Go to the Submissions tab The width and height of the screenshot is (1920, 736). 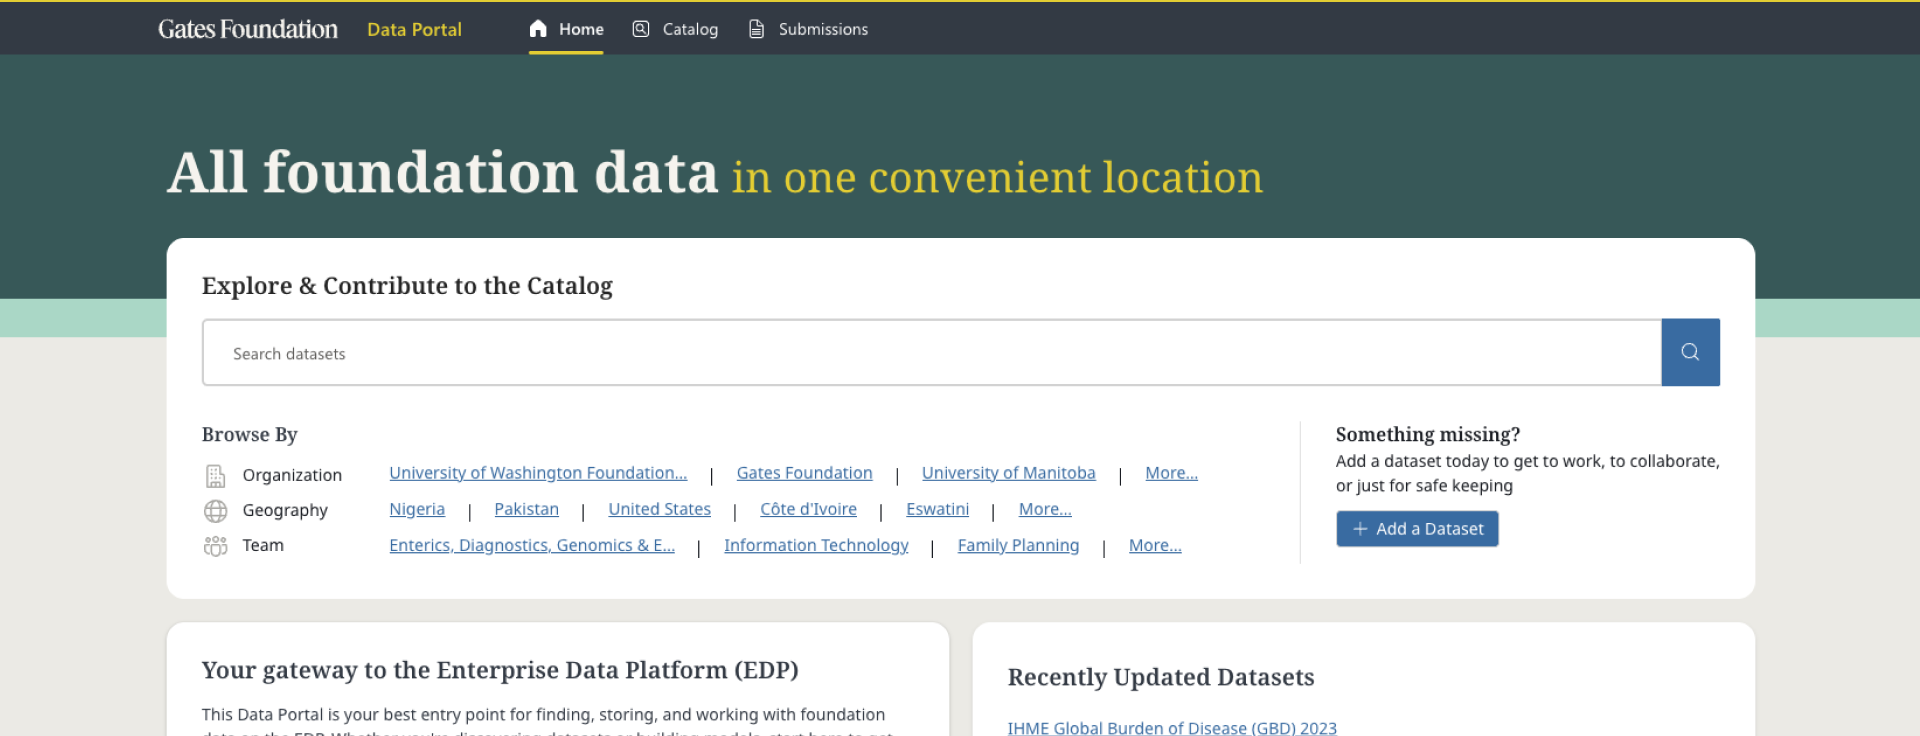click(x=823, y=29)
